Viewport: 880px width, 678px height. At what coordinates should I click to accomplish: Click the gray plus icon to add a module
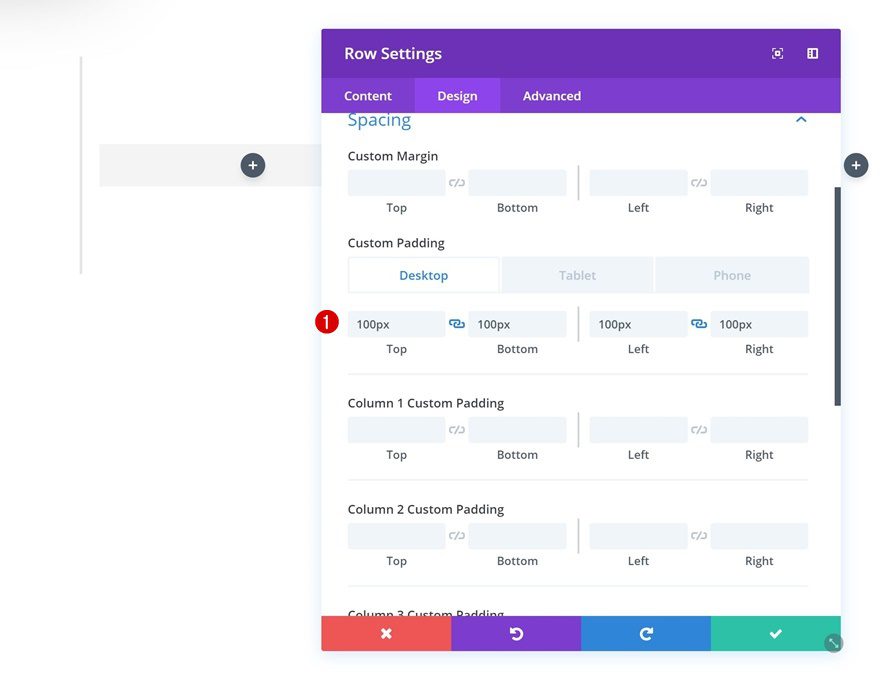pos(252,165)
